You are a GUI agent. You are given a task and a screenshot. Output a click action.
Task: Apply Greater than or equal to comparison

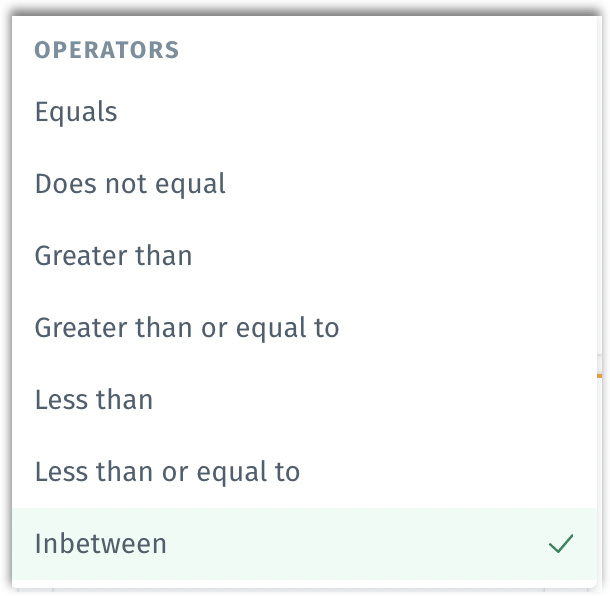coord(187,328)
